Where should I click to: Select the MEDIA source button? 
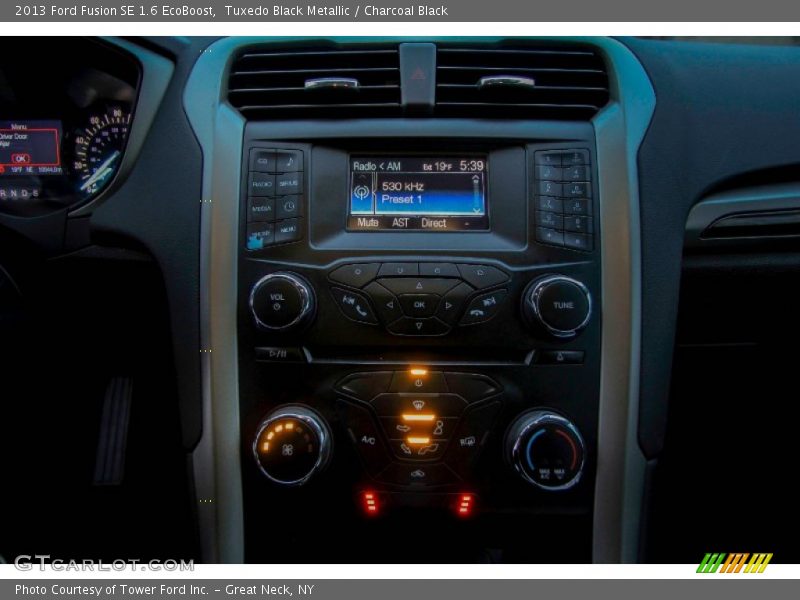(261, 208)
